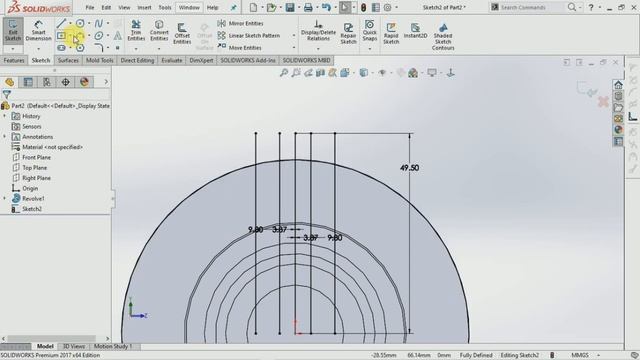Viewport: 640px width, 360px height.
Task: Click Linear Sketch Pattern command
Action: (249, 36)
